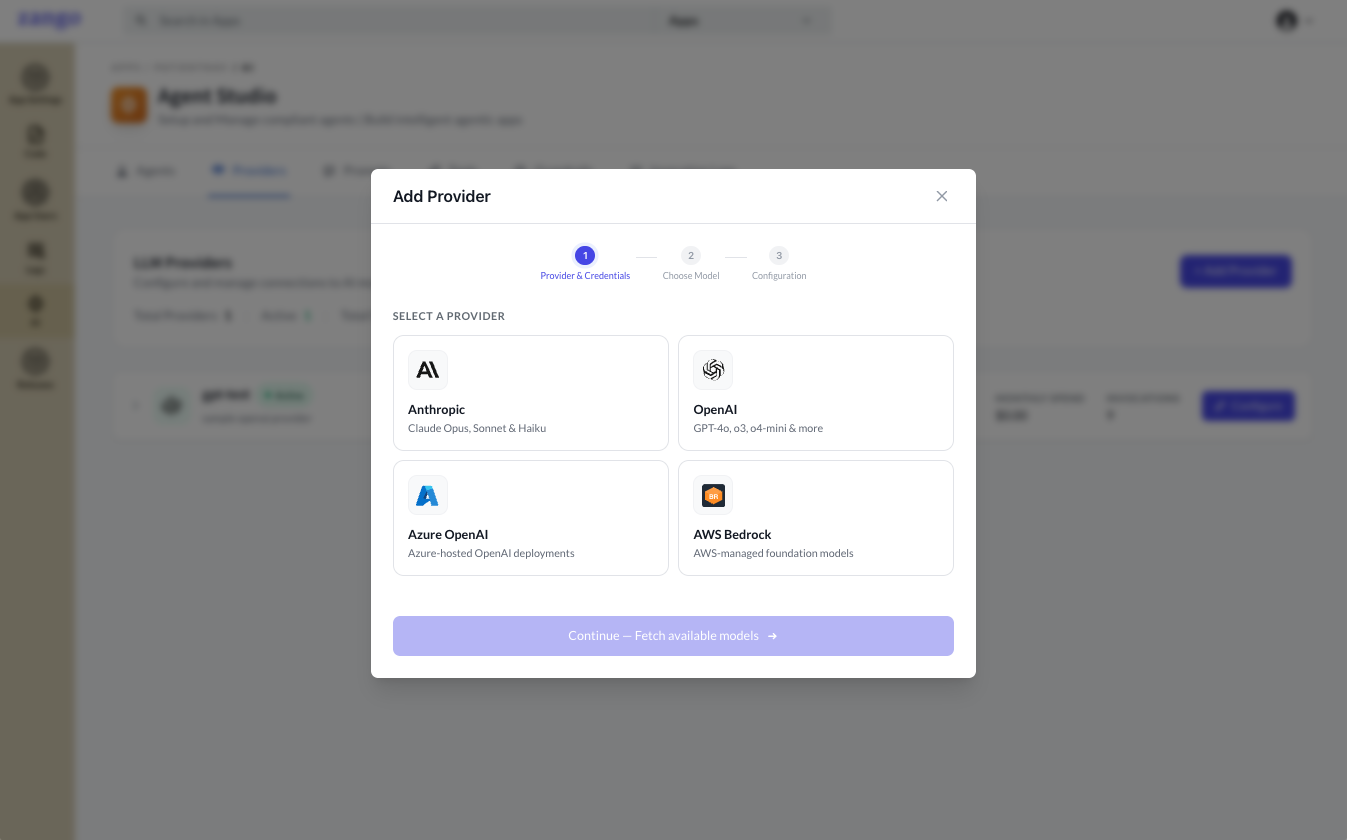Close the Add Provider dialog

(x=941, y=196)
